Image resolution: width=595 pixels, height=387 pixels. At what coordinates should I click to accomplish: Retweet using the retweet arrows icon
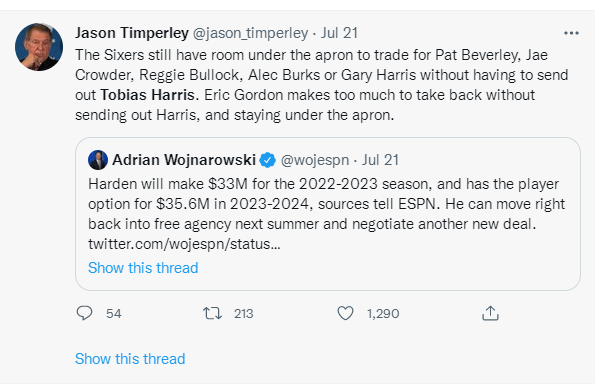(x=212, y=313)
